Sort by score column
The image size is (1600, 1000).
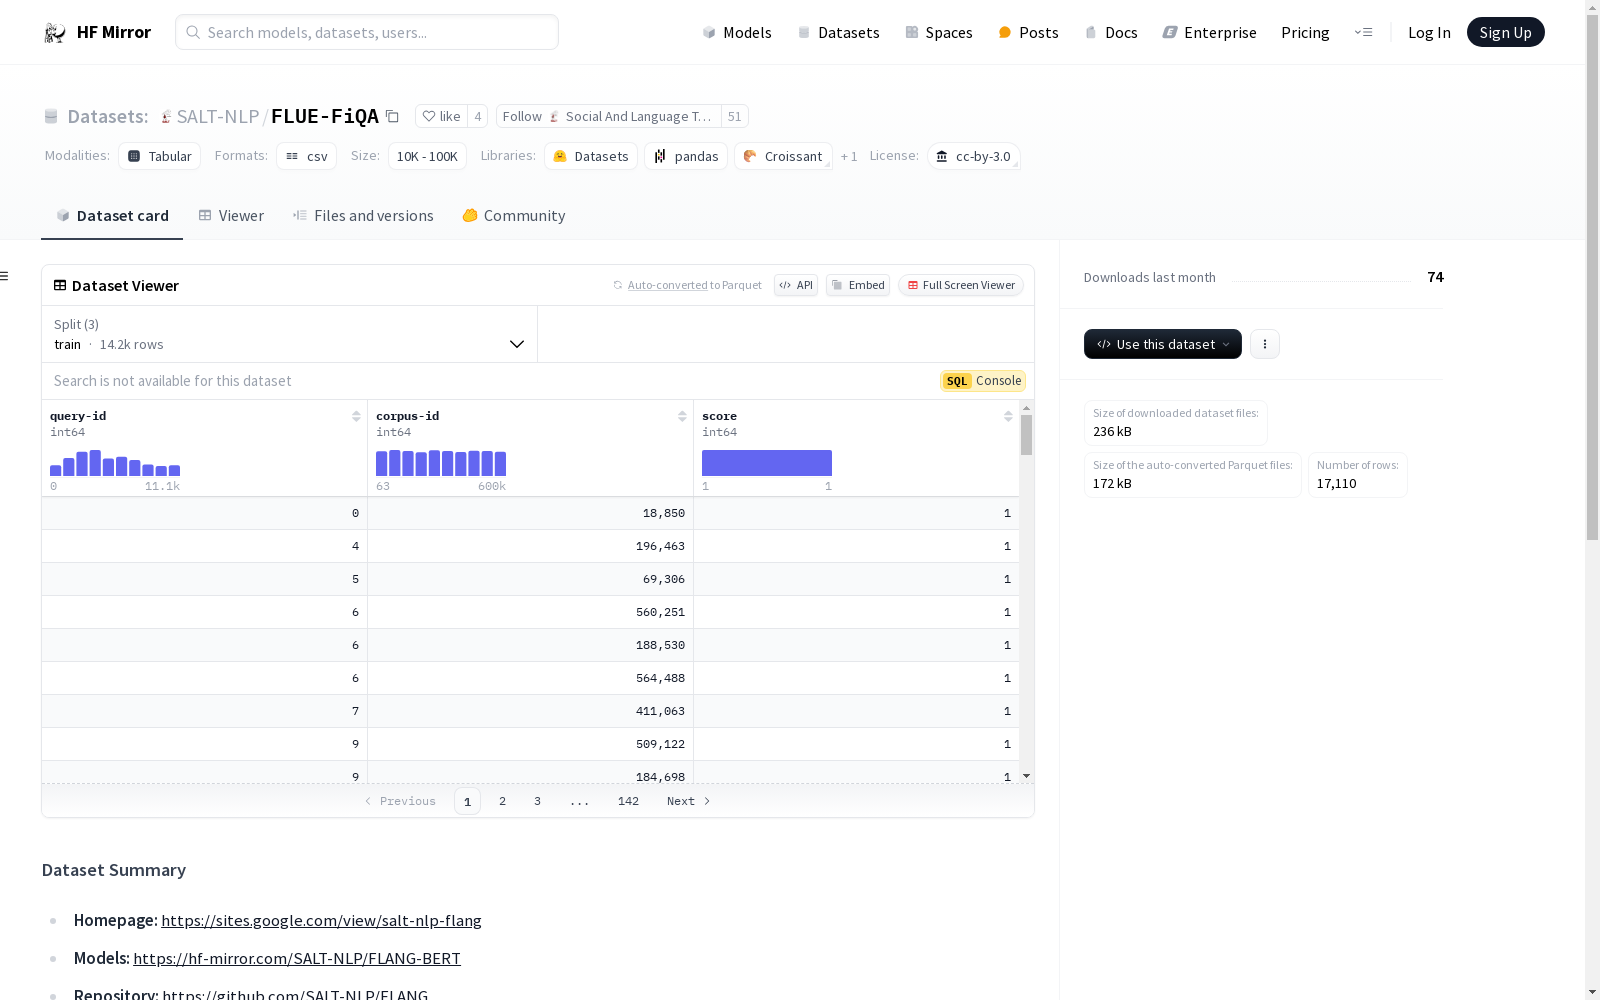click(1008, 416)
